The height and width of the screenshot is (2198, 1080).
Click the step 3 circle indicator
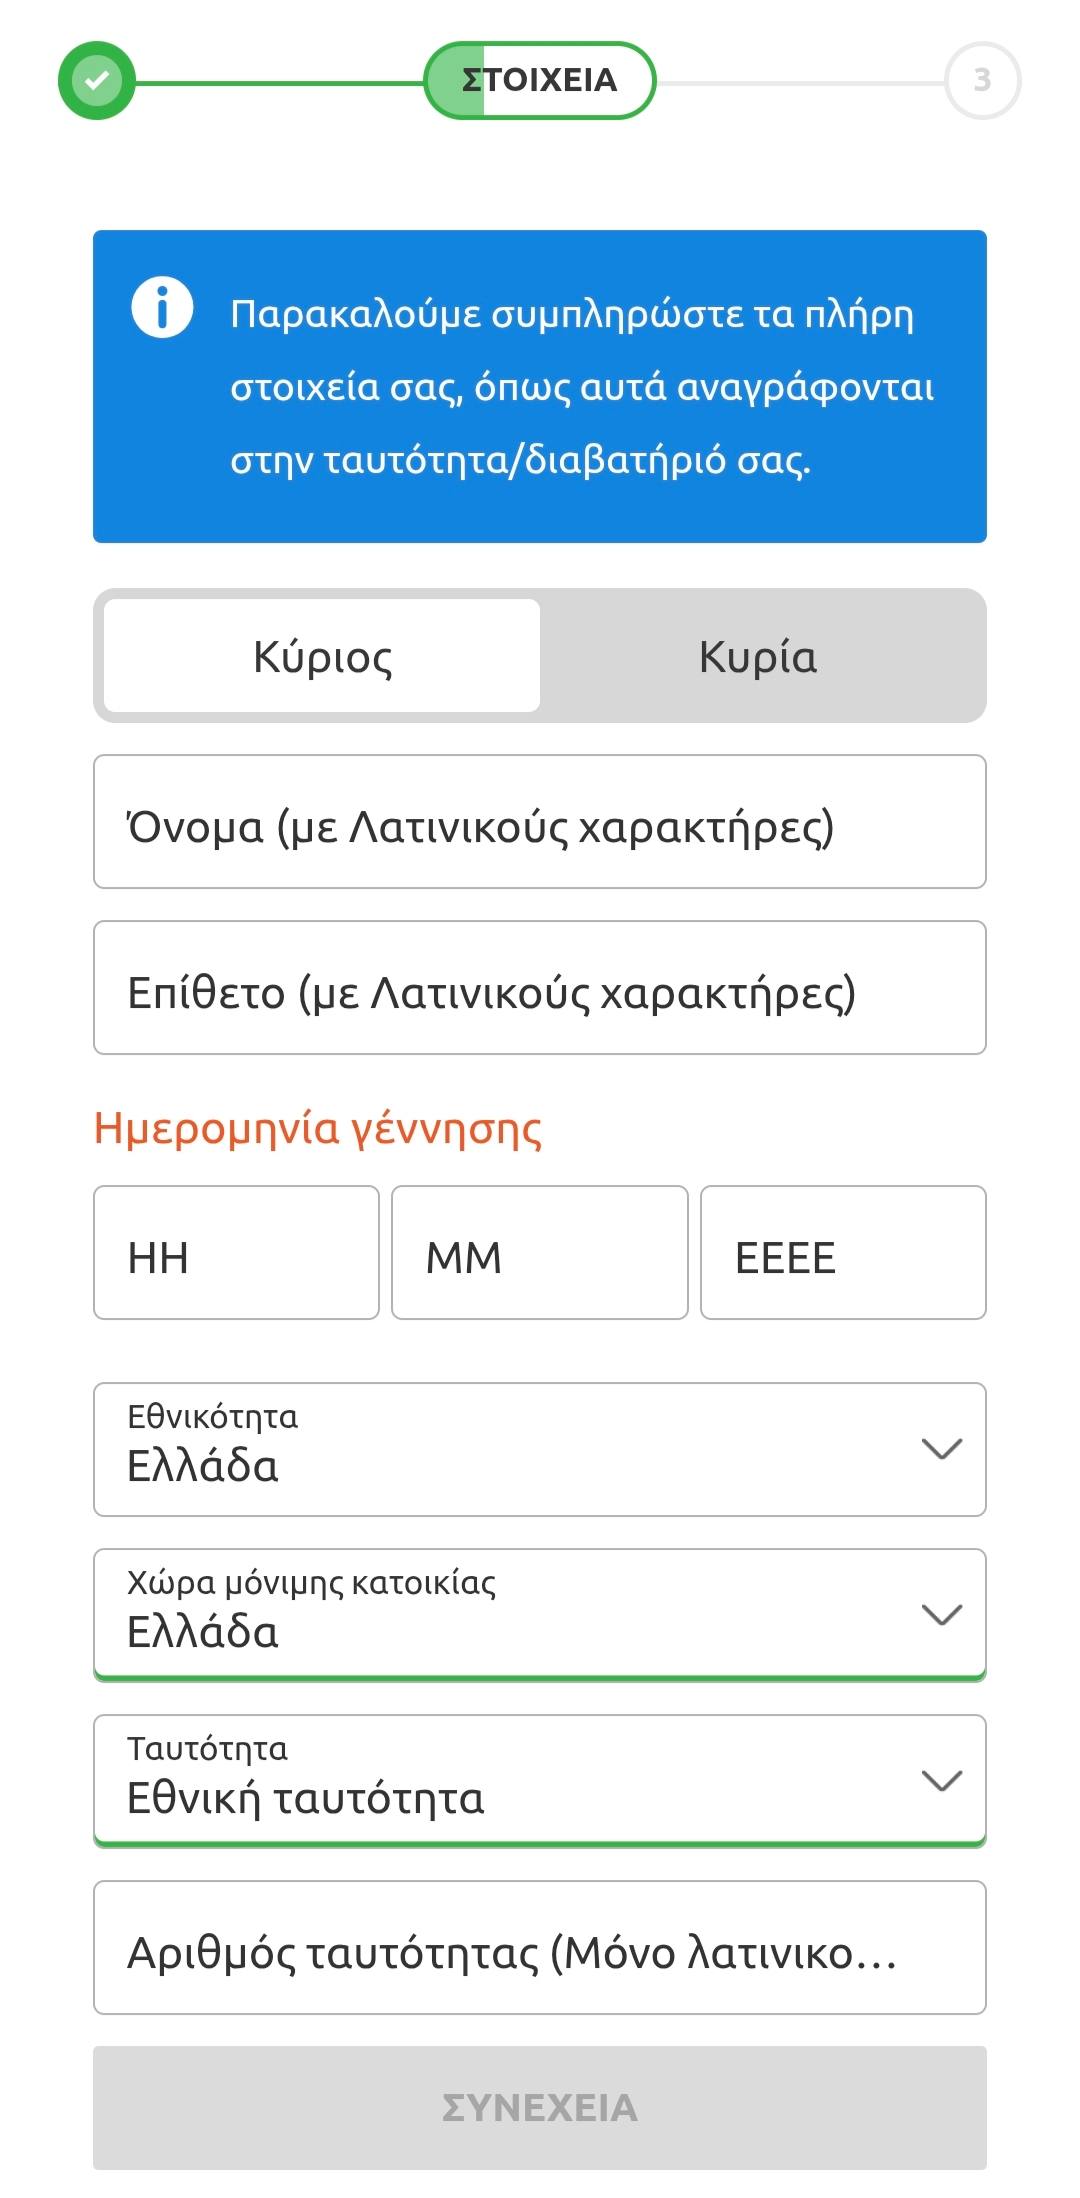[x=982, y=80]
